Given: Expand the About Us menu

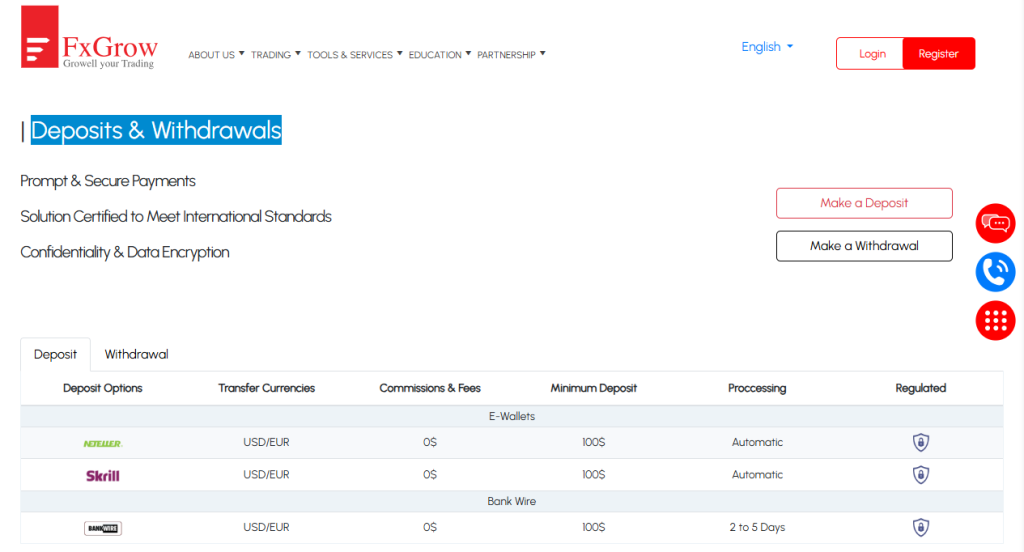Looking at the screenshot, I should coord(216,55).
